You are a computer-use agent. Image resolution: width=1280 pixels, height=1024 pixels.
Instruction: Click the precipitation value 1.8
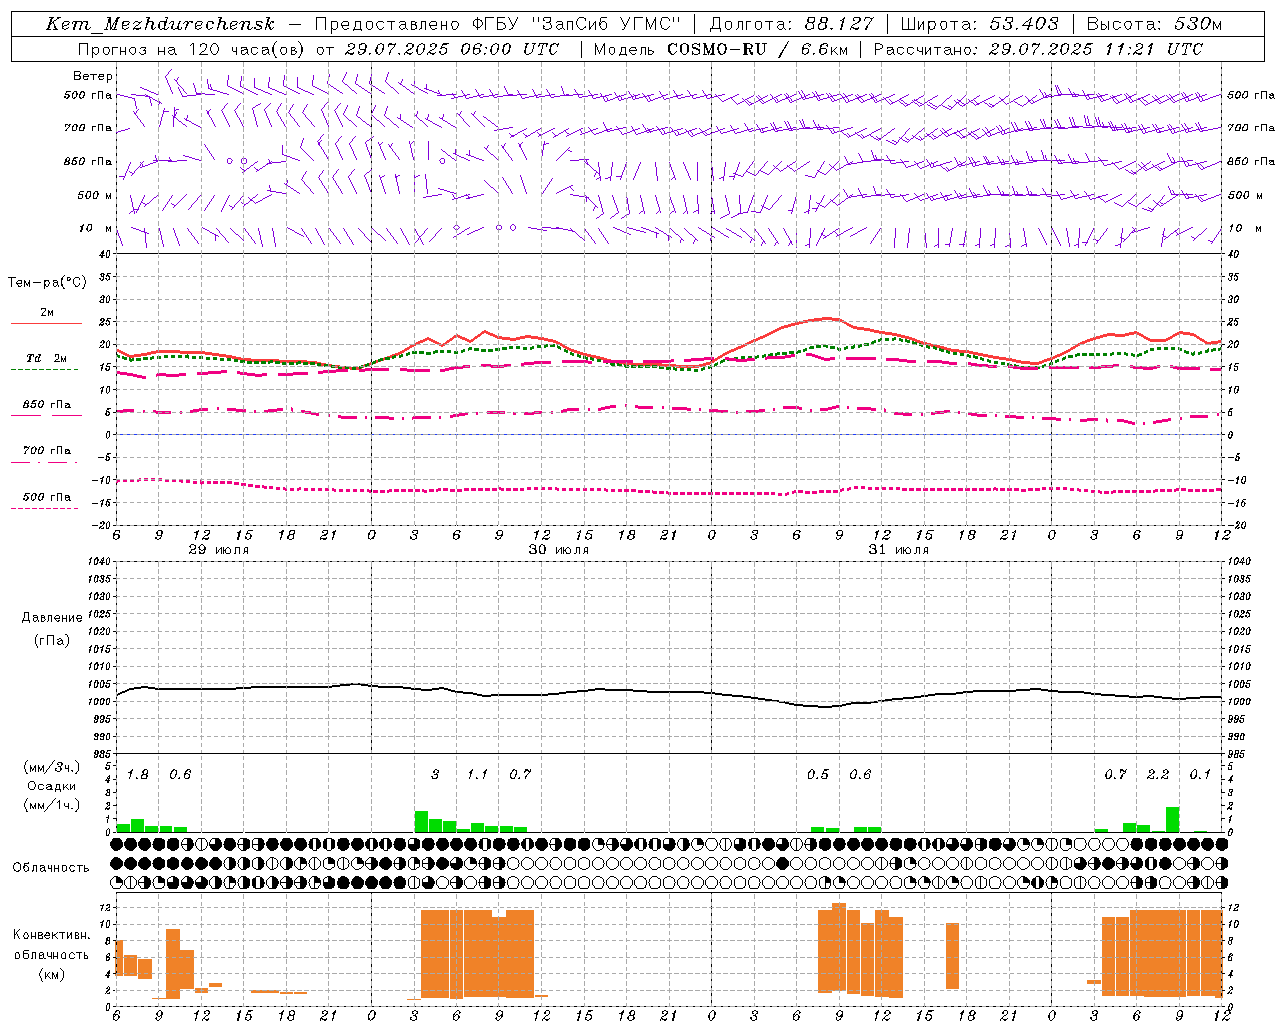pyautogui.click(x=138, y=775)
